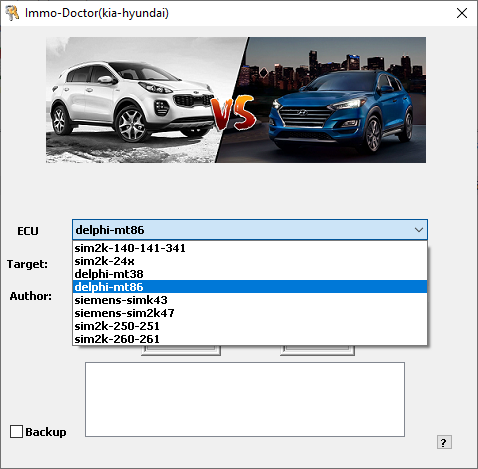Pick sim2k-250-251 option
Image resolution: width=478 pixels, height=469 pixels.
click(250, 326)
